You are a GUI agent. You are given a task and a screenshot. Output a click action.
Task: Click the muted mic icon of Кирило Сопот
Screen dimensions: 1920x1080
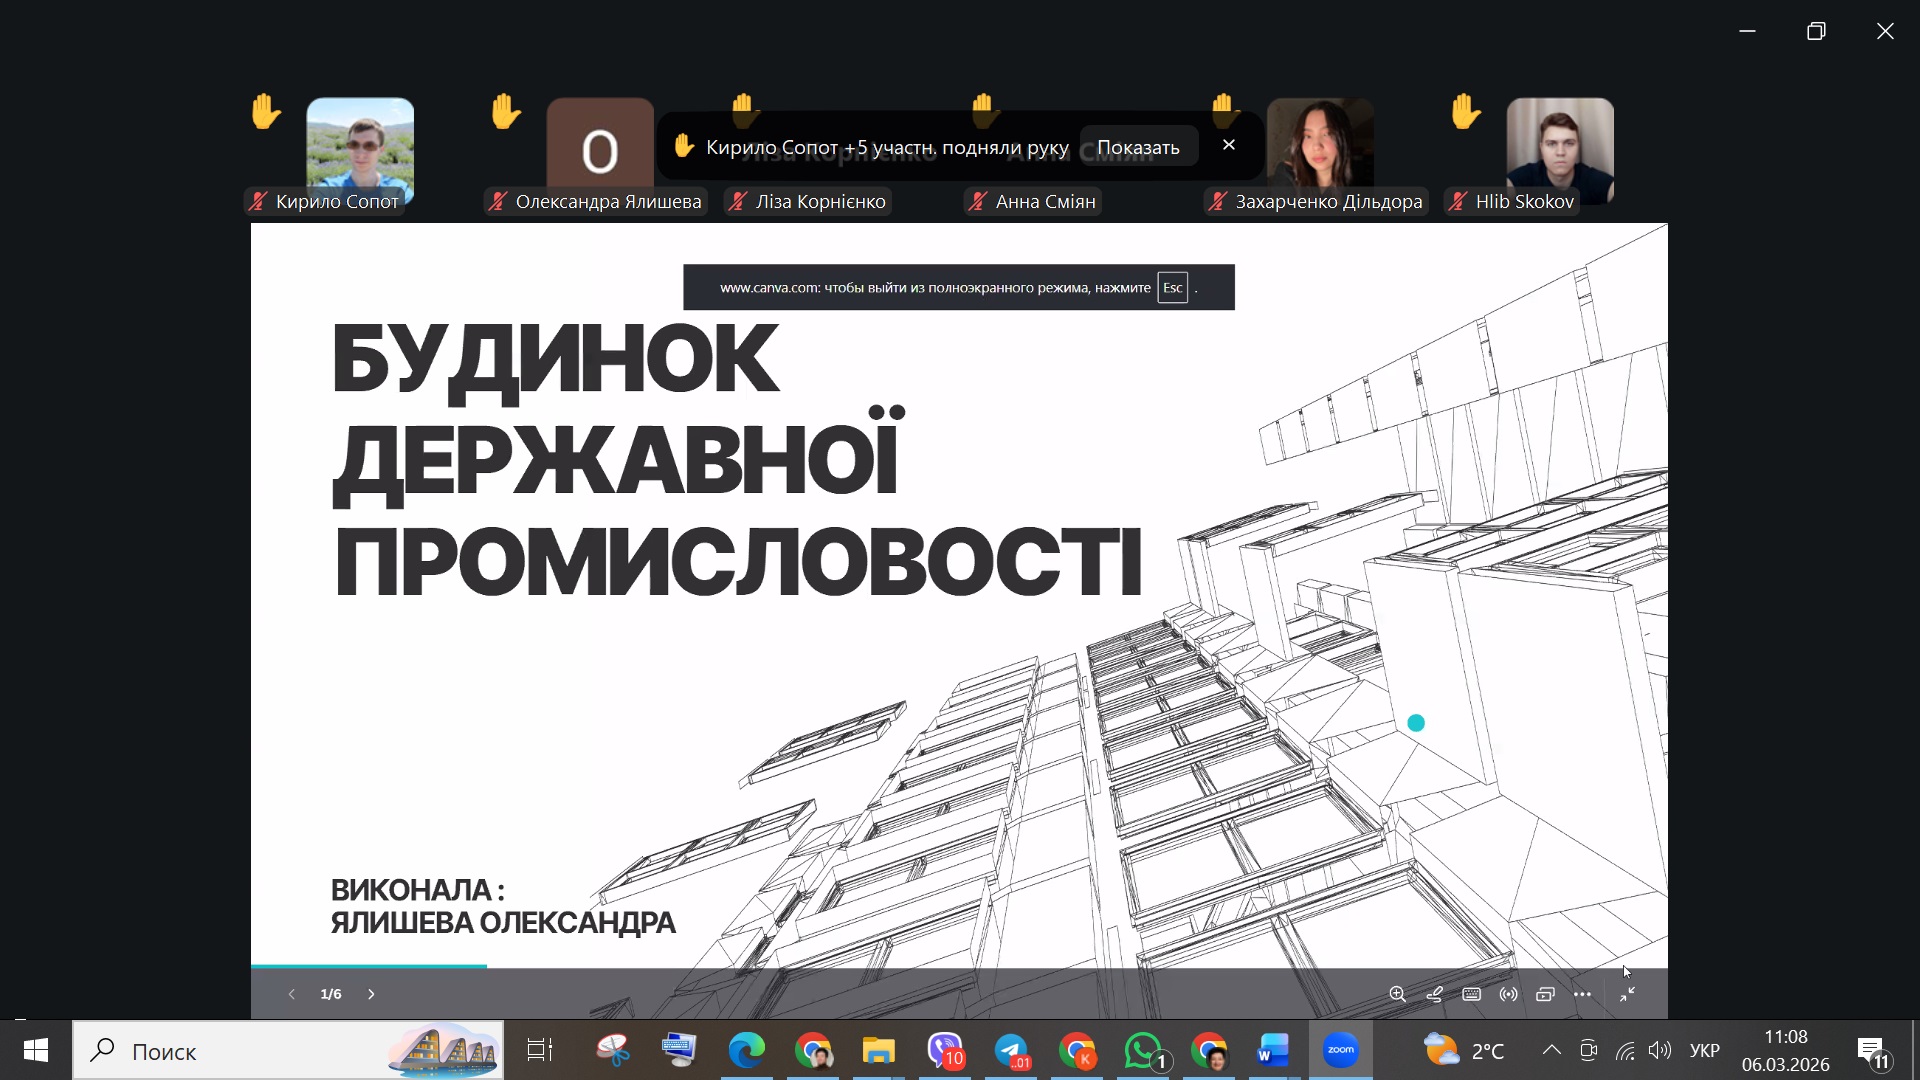(258, 201)
